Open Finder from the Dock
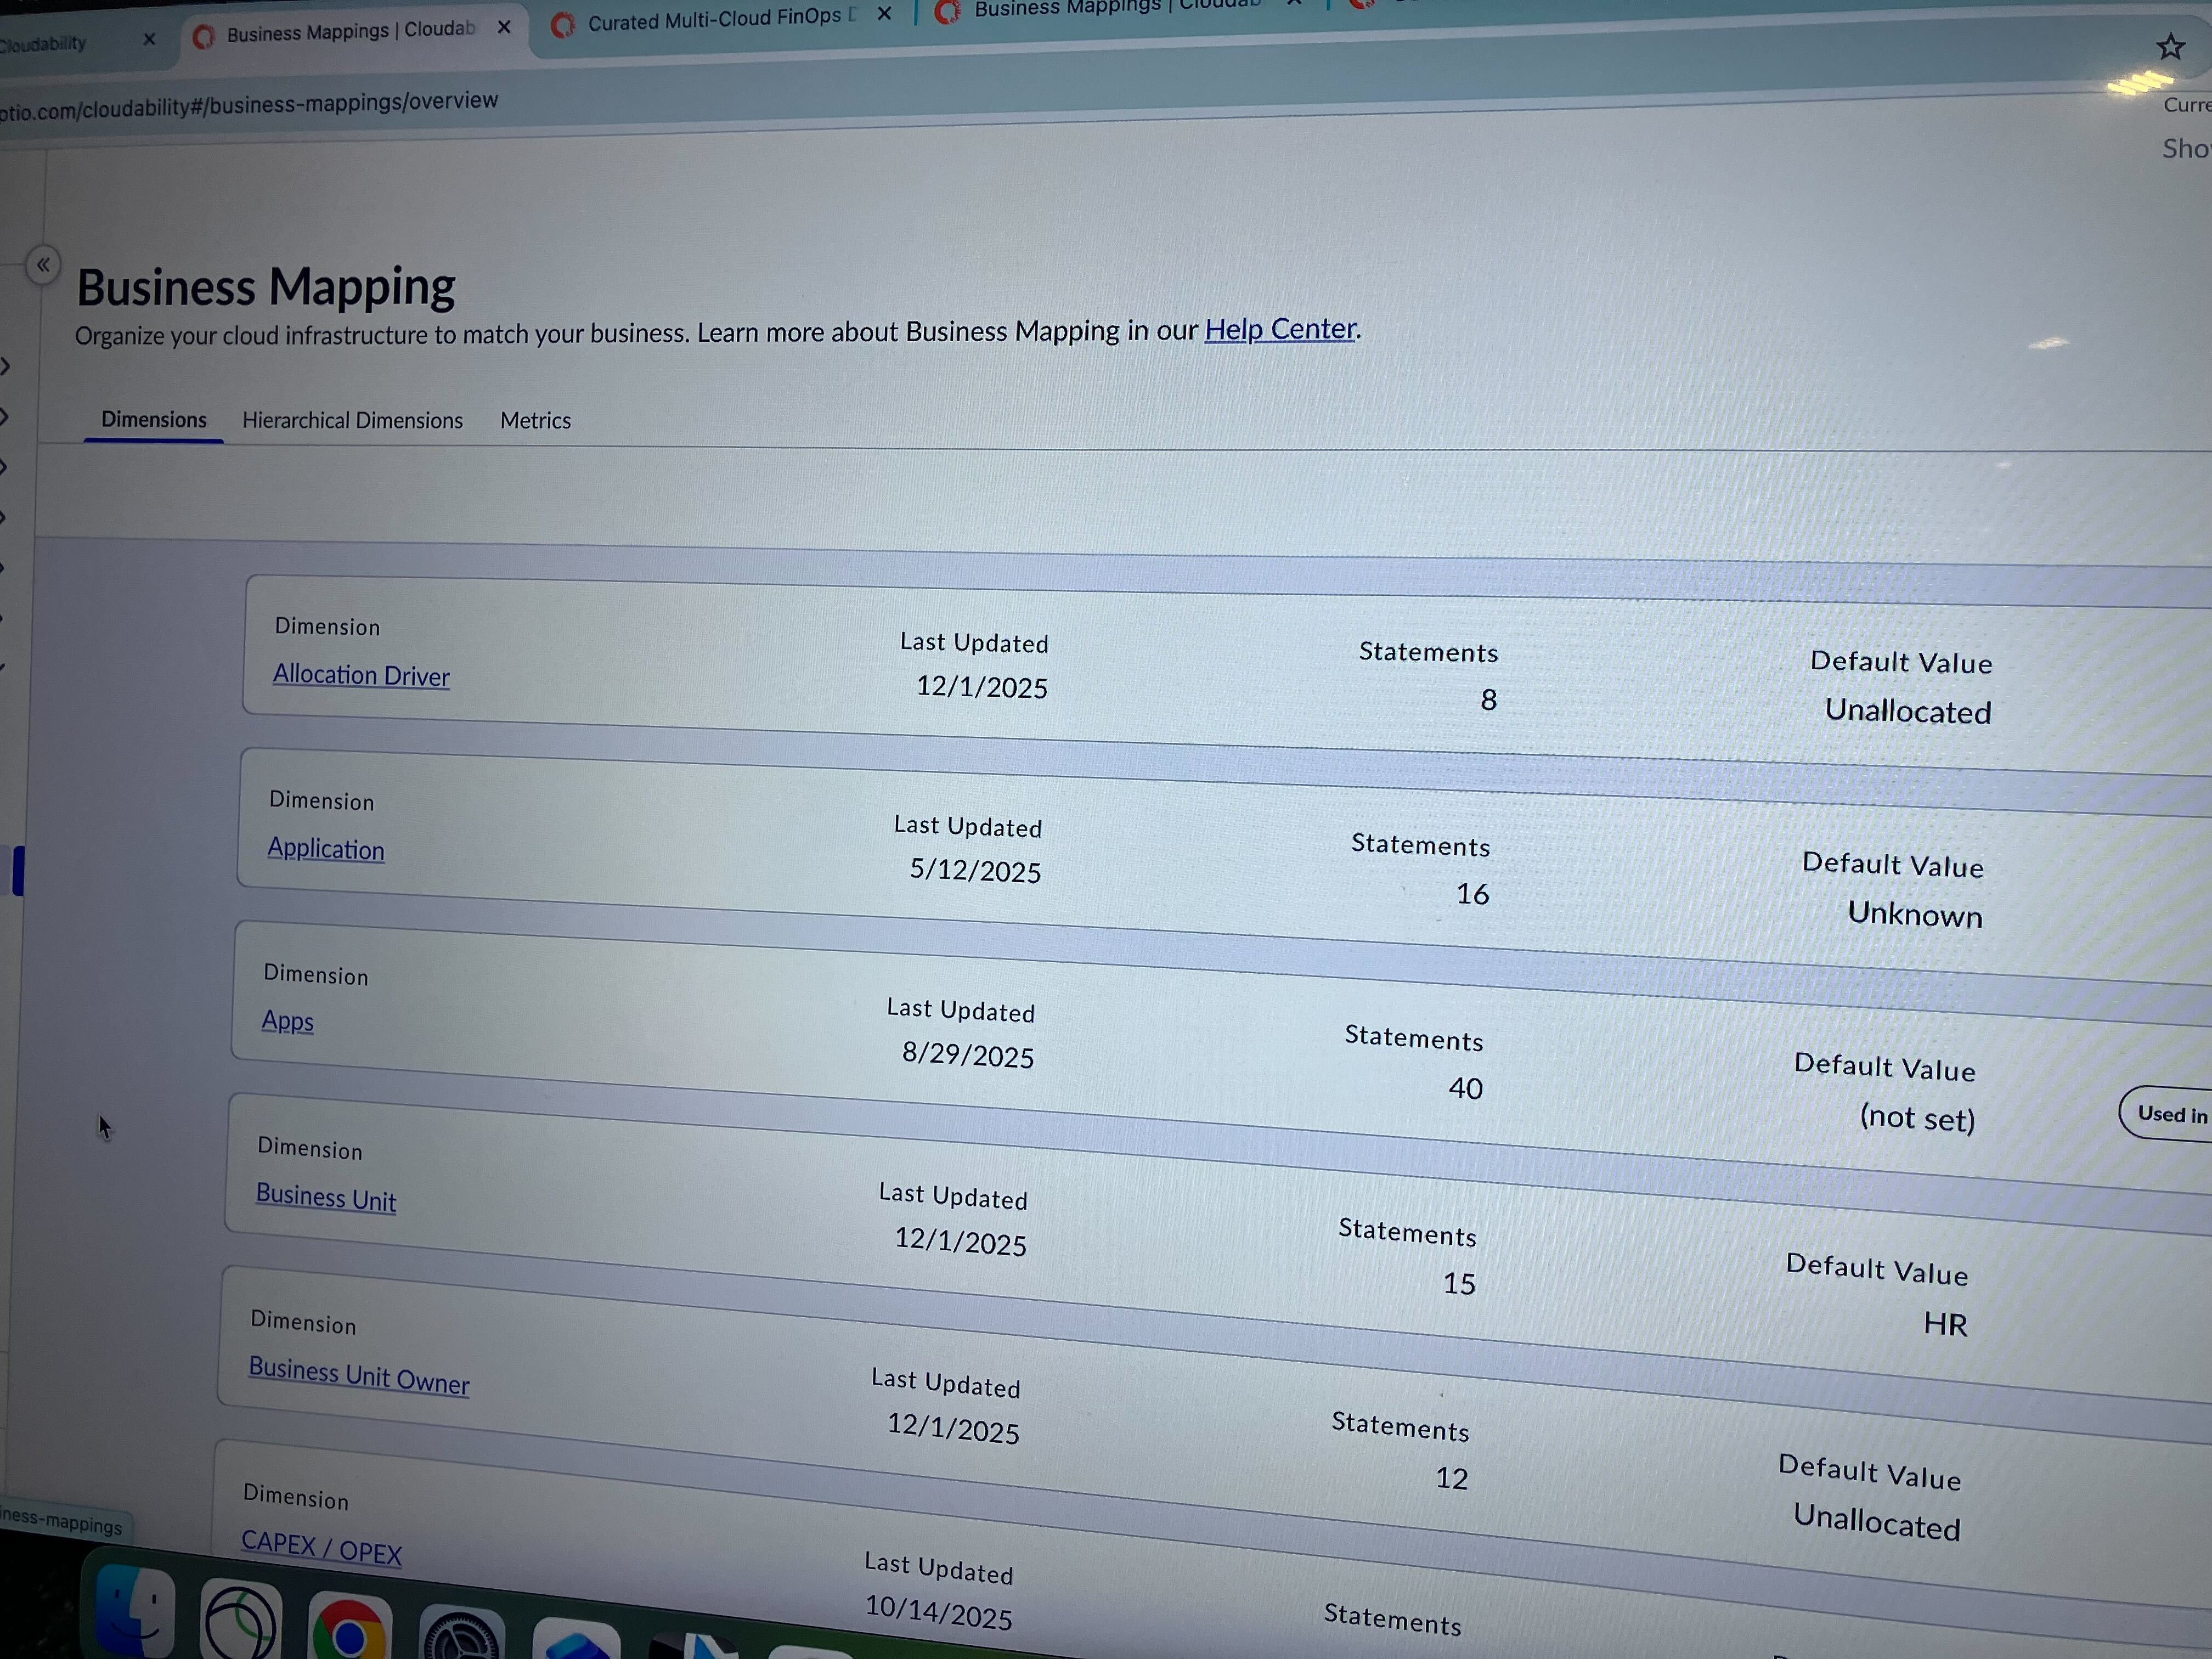This screenshot has width=2212, height=1659. (x=135, y=1615)
